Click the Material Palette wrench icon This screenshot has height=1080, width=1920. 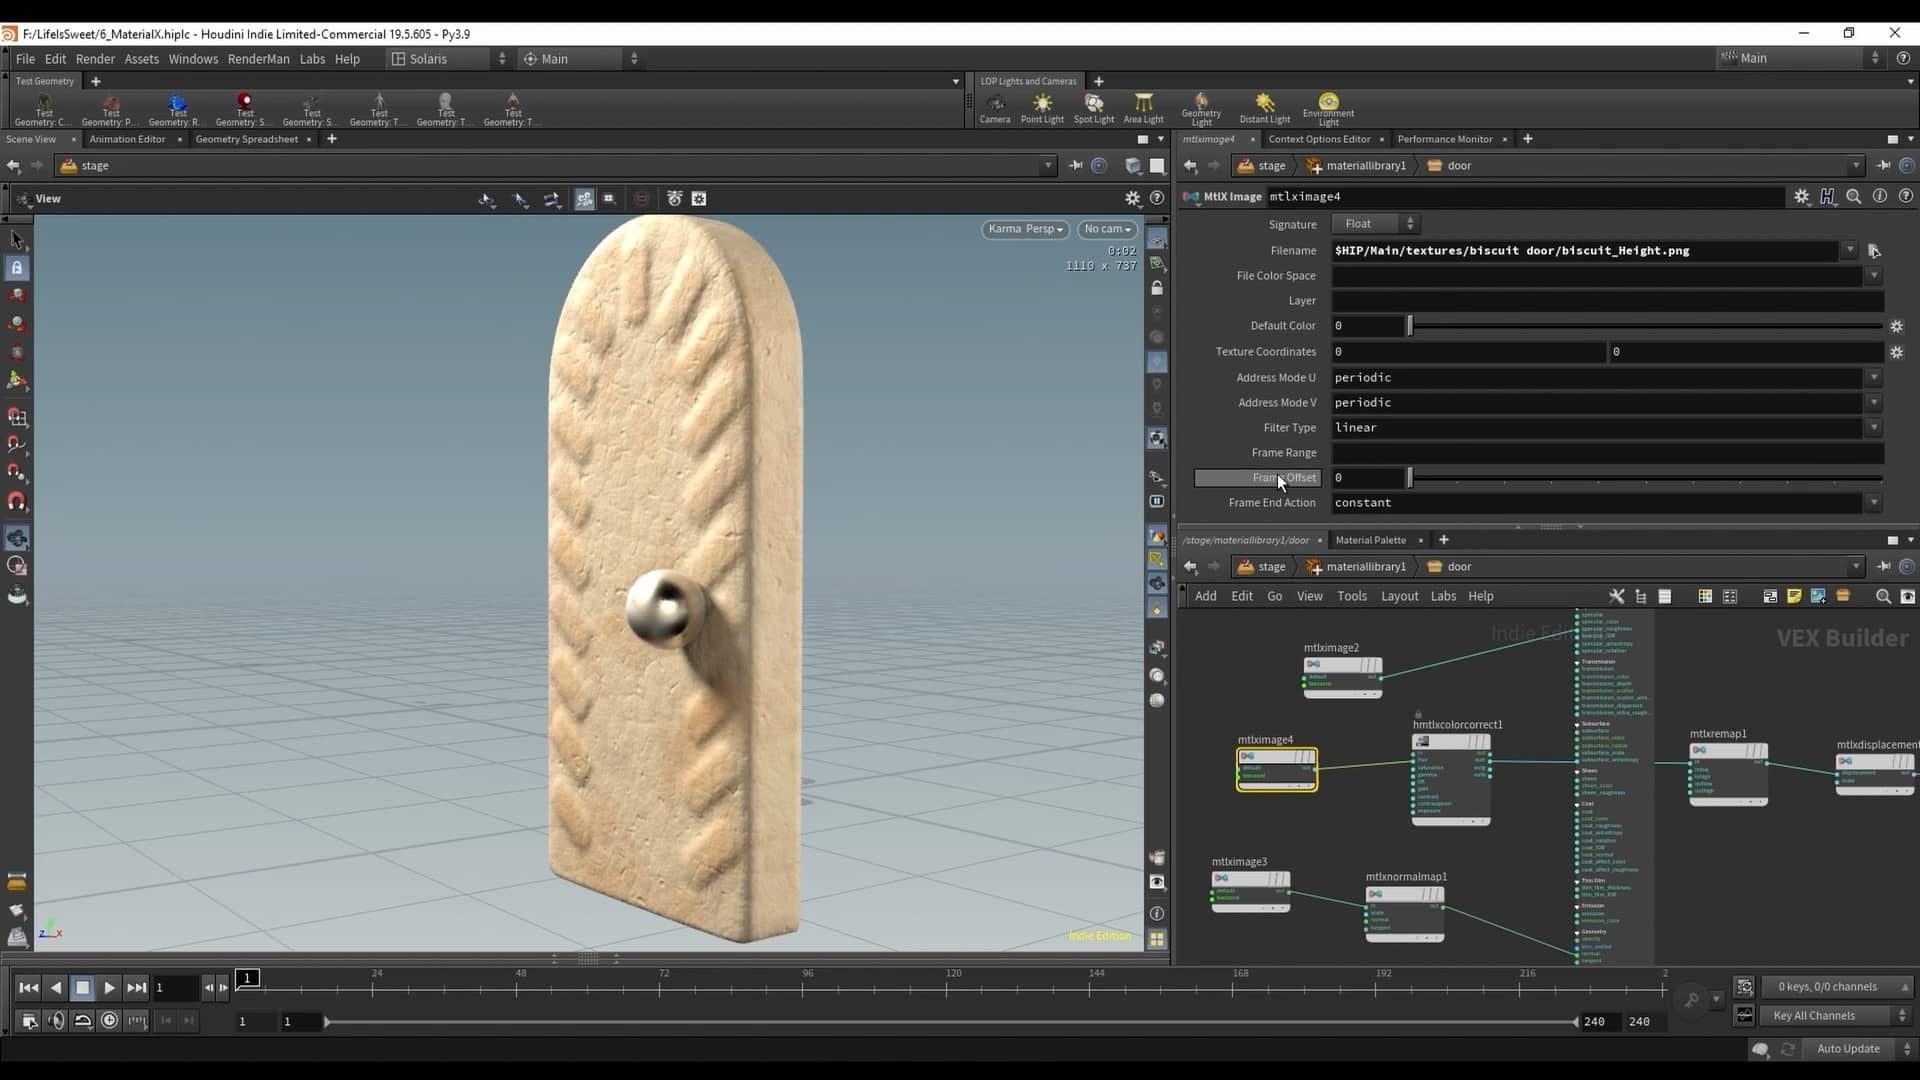pos(1616,596)
